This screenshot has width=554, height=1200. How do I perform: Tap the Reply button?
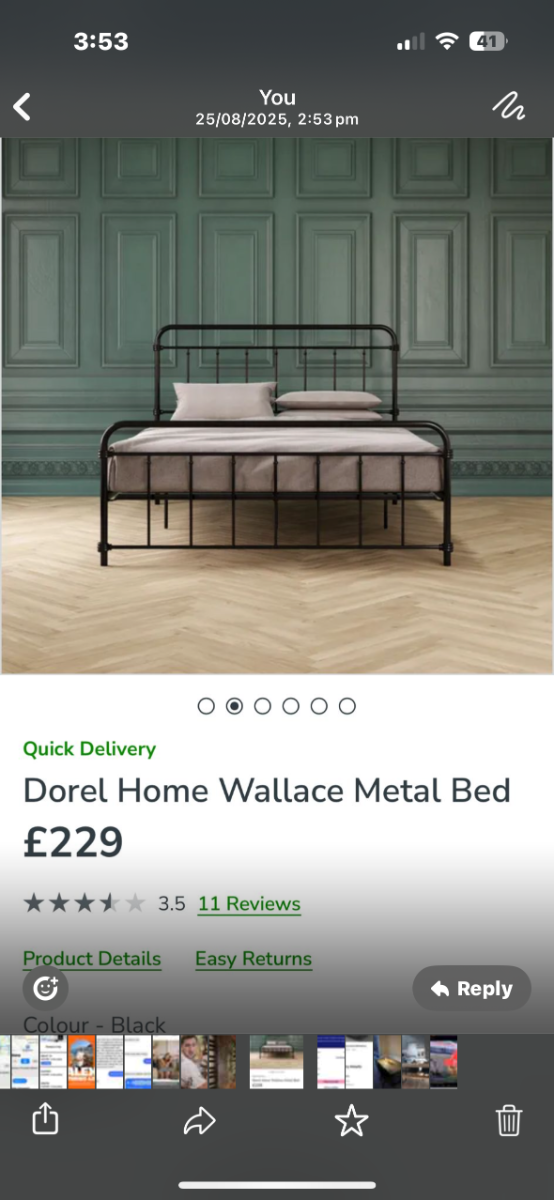pyautogui.click(x=472, y=988)
